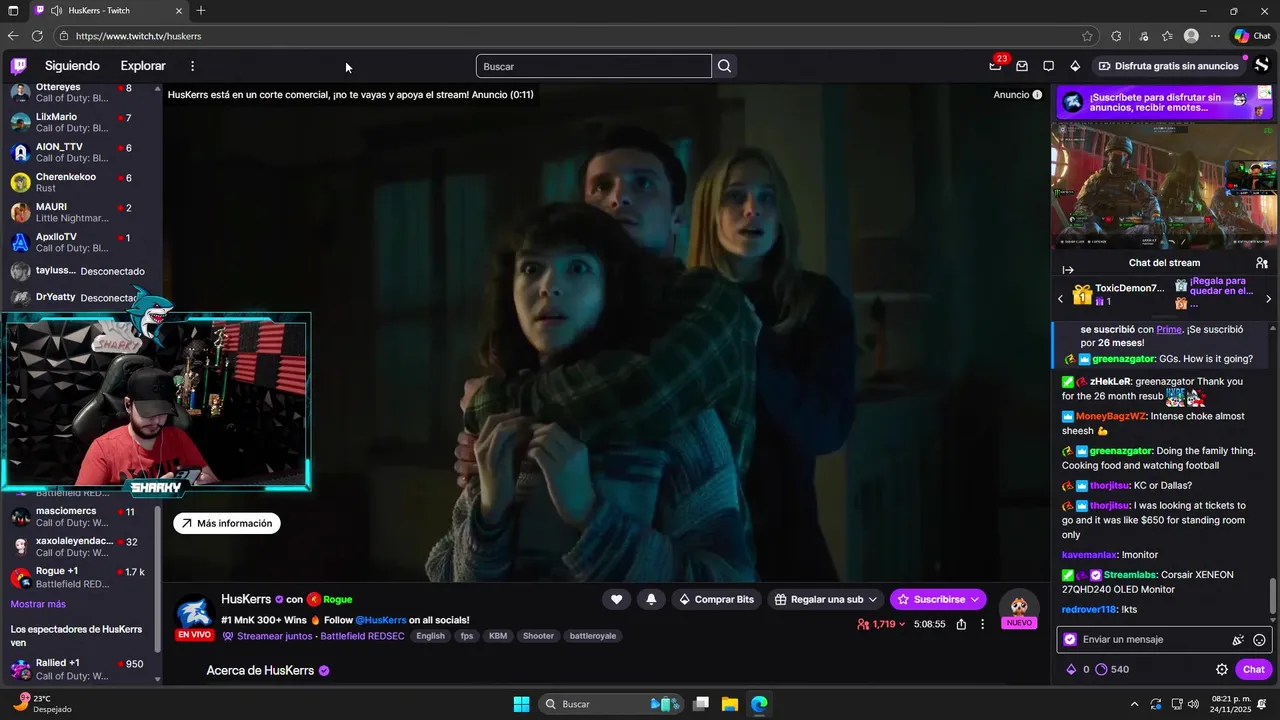Viewport: 1280px width, 720px height.
Task: Select the HusKerrs - Twitch browser tab
Action: [109, 11]
